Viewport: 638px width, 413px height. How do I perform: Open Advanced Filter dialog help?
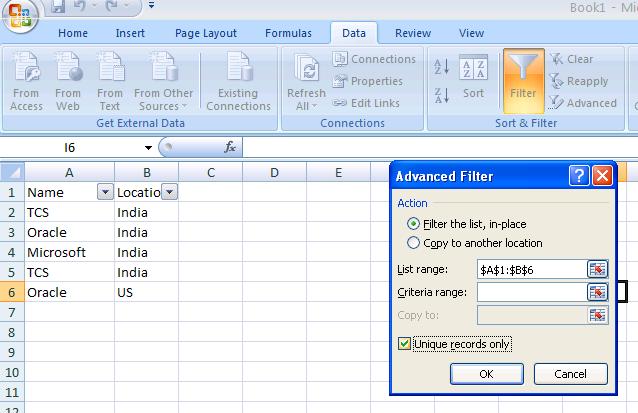[579, 176]
